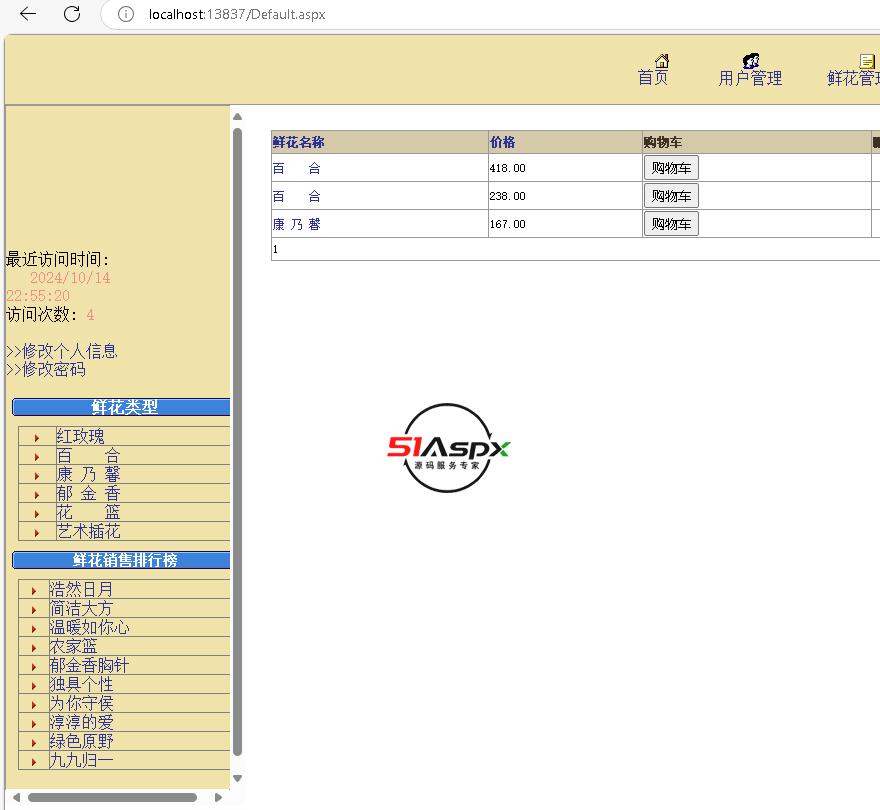Click the sidebar horizontal scrollbar right arrow
This screenshot has width=880, height=810.
pyautogui.click(x=219, y=797)
